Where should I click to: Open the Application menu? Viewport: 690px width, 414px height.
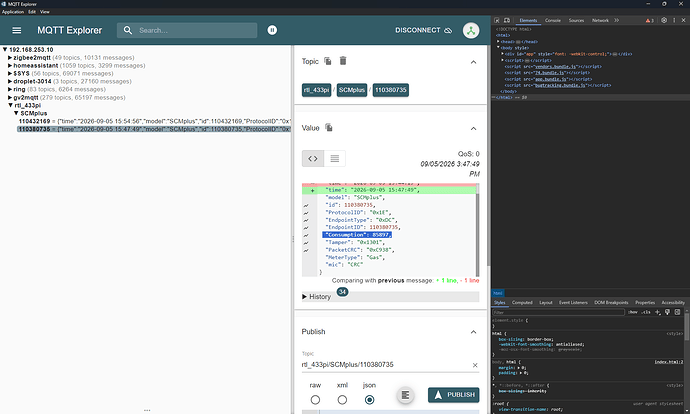point(13,12)
